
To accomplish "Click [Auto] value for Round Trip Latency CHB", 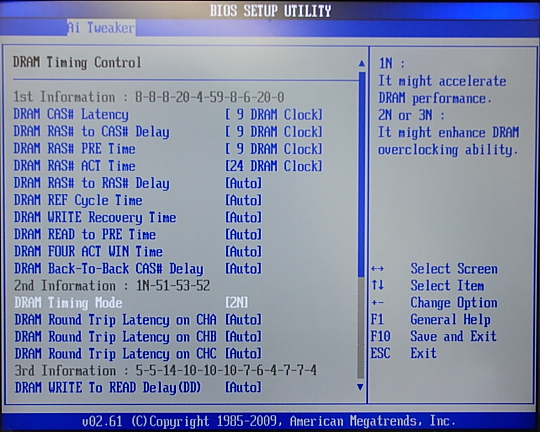I will tap(243, 337).
